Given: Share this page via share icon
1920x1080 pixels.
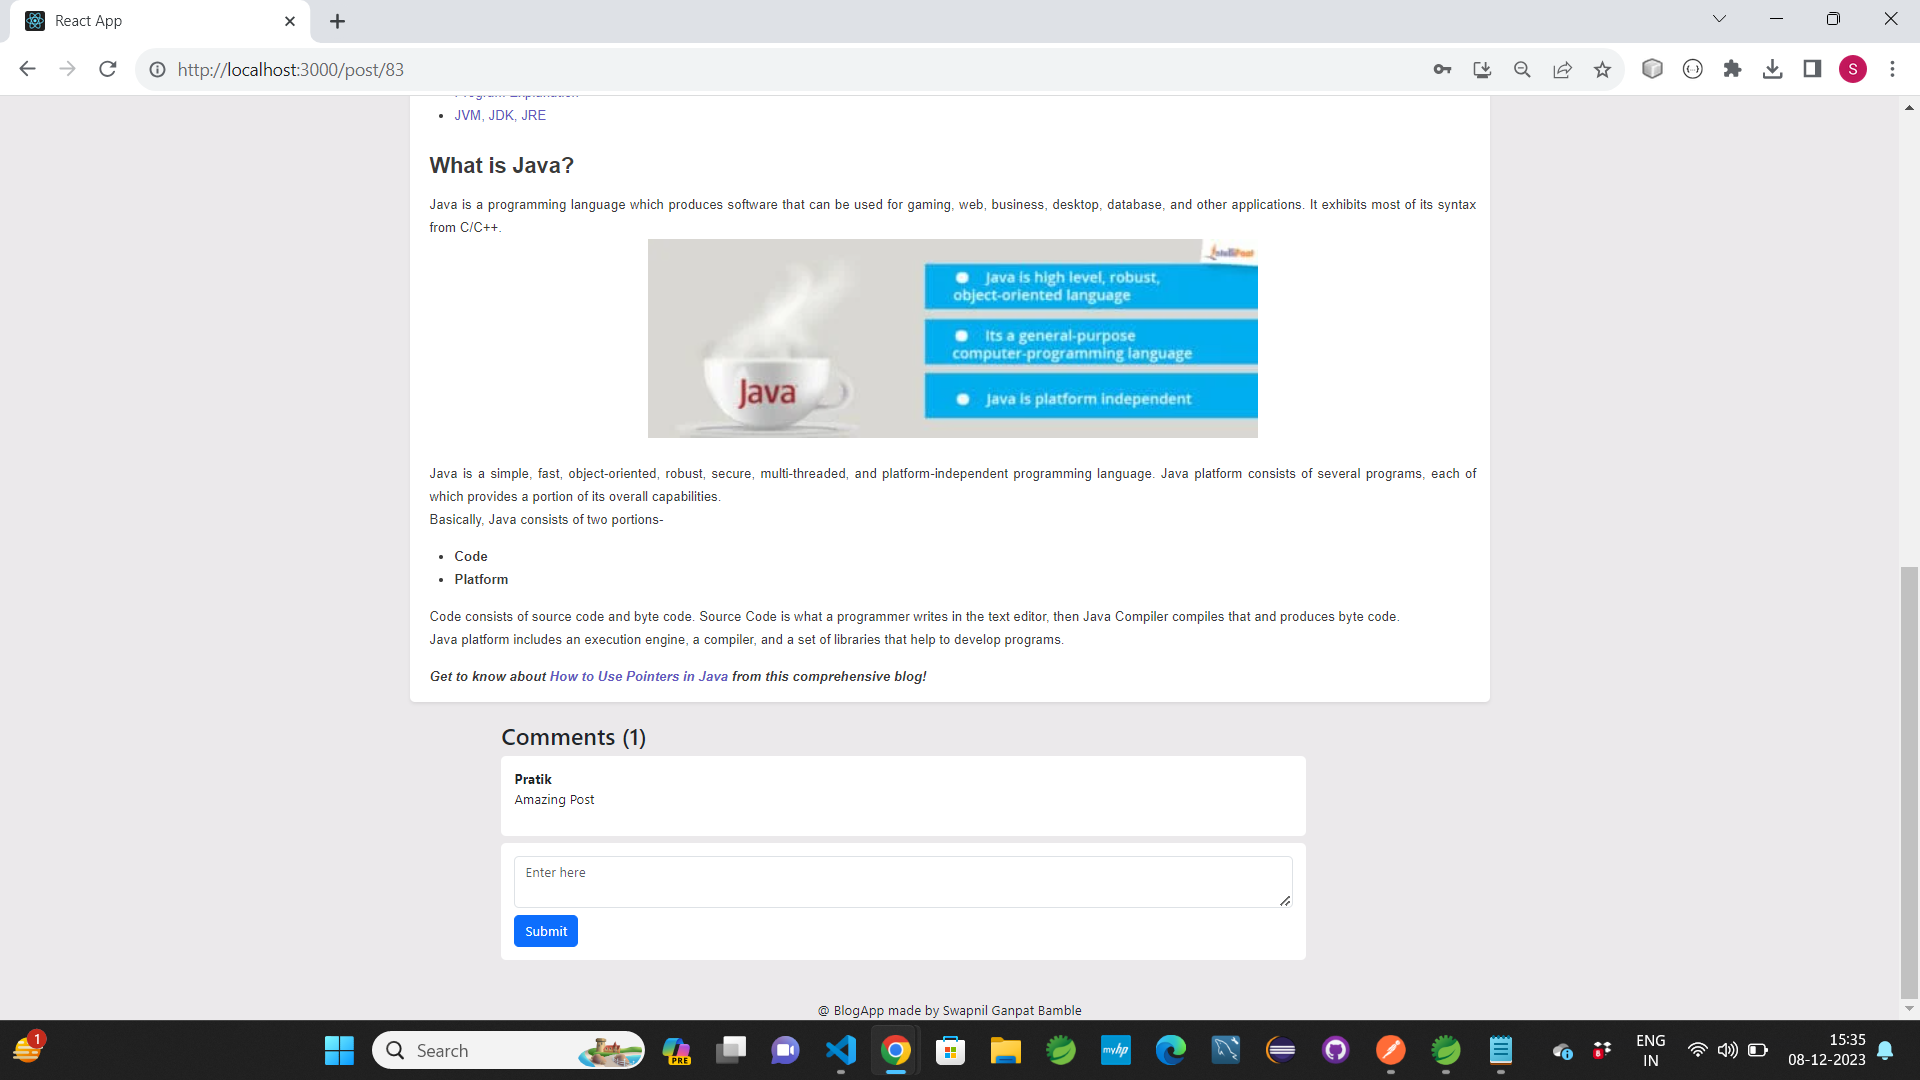Looking at the screenshot, I should (1562, 69).
